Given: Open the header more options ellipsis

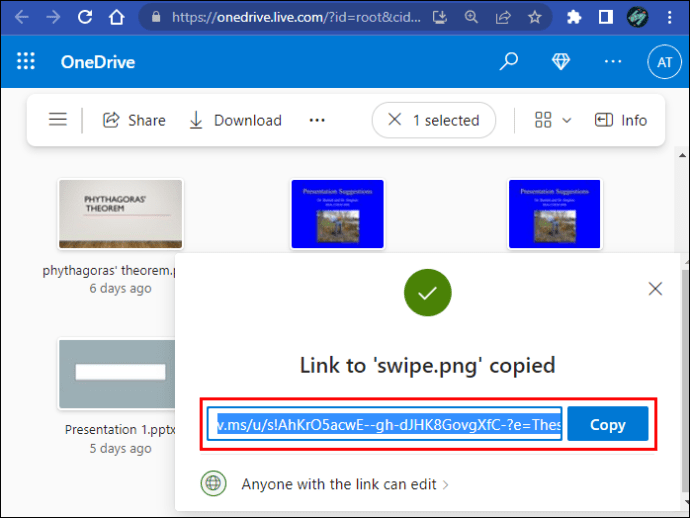Looking at the screenshot, I should click(613, 62).
